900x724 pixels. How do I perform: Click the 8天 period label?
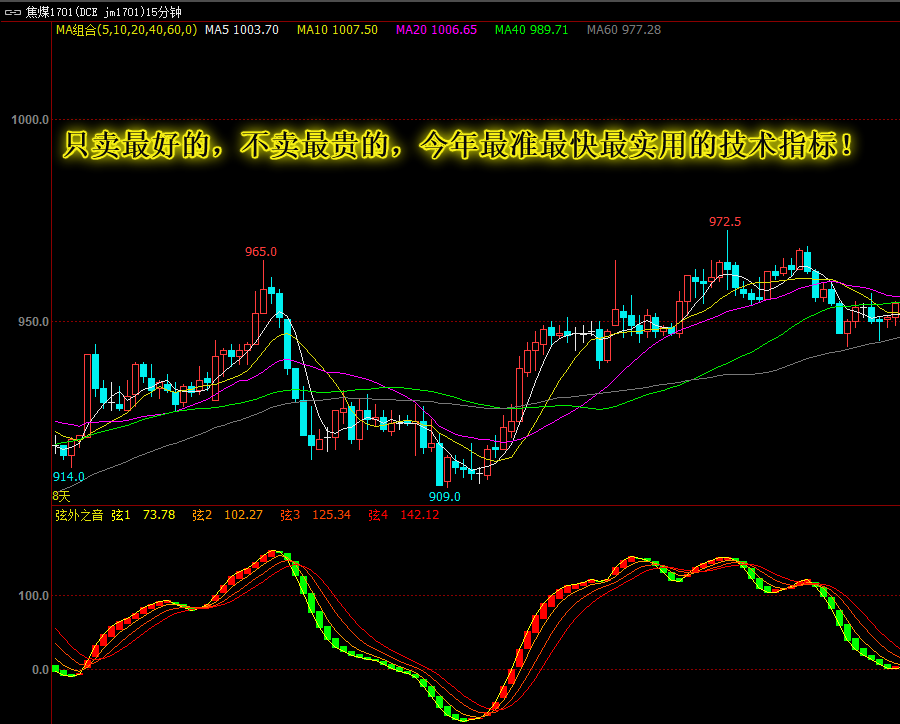[61, 495]
